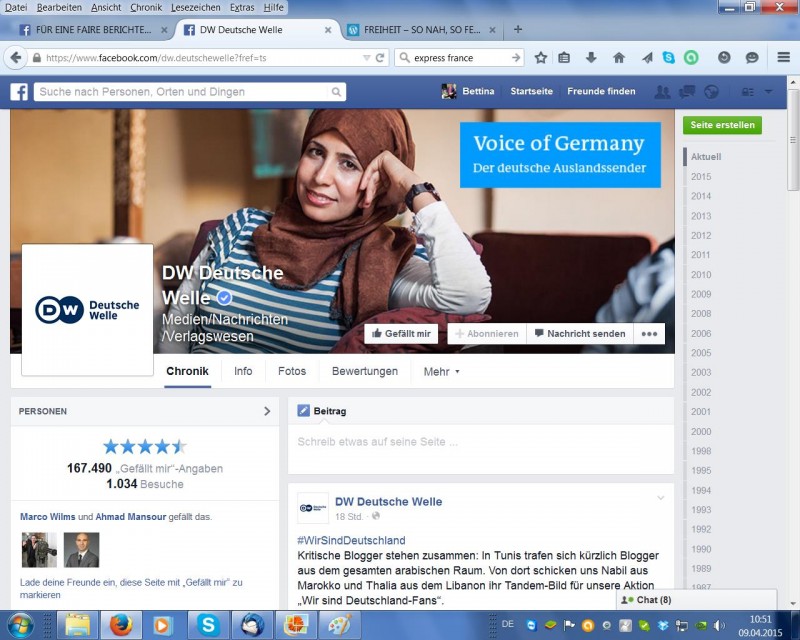The height and width of the screenshot is (640, 800).
Task: Switch to the FREIHEIT – SO NAH browser tab
Action: point(422,30)
